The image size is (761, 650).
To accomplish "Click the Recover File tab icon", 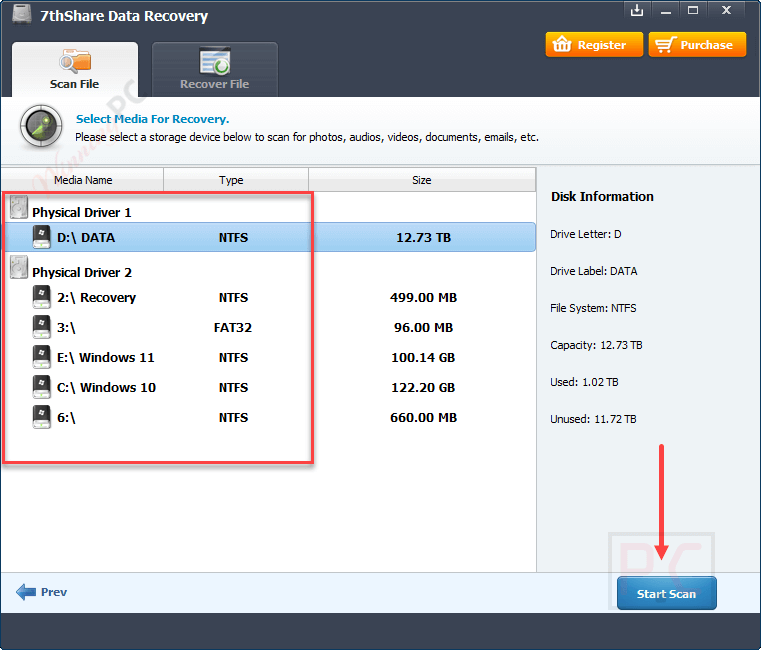I will pyautogui.click(x=215, y=61).
